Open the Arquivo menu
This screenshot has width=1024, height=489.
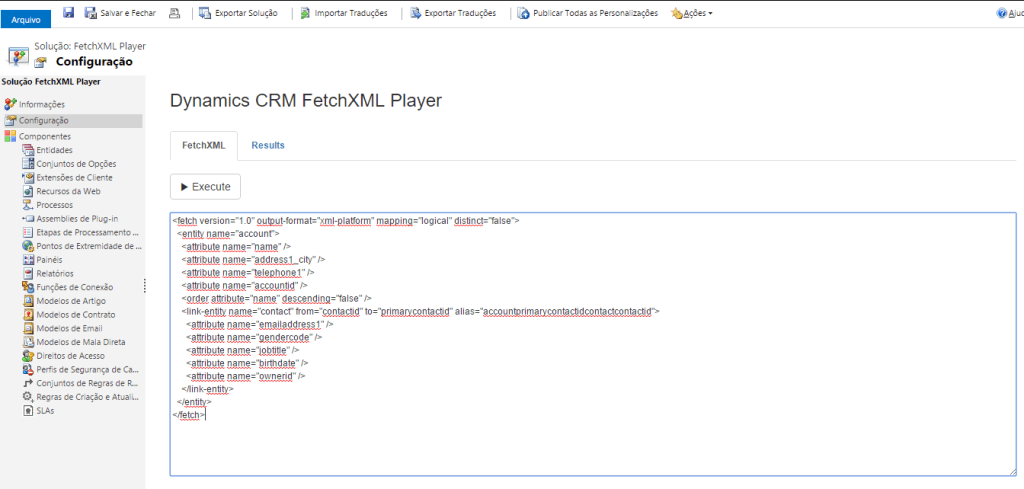[25, 20]
